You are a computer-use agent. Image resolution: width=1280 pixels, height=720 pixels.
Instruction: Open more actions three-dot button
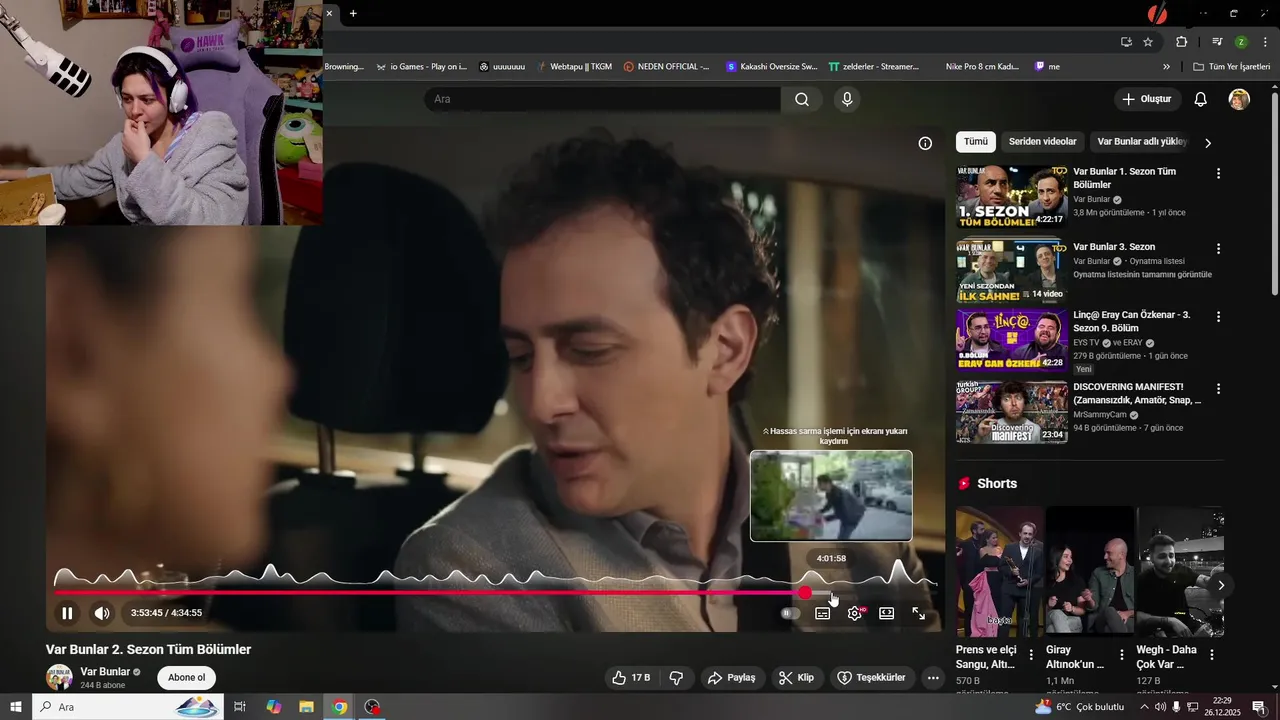933,678
